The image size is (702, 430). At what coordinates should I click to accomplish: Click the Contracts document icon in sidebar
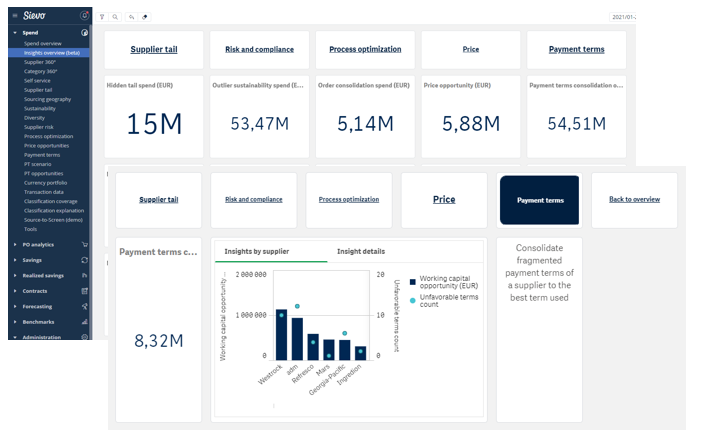point(85,290)
